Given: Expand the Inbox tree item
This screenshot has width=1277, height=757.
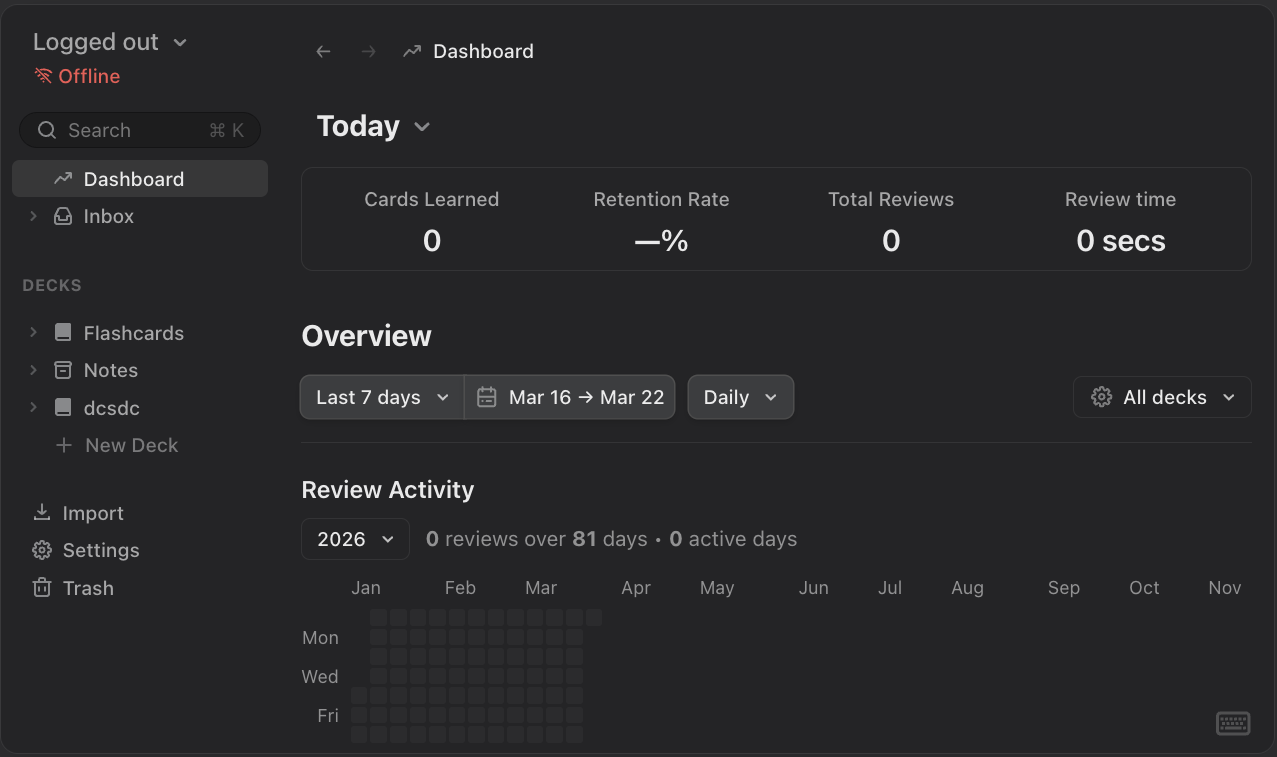Looking at the screenshot, I should pos(33,217).
